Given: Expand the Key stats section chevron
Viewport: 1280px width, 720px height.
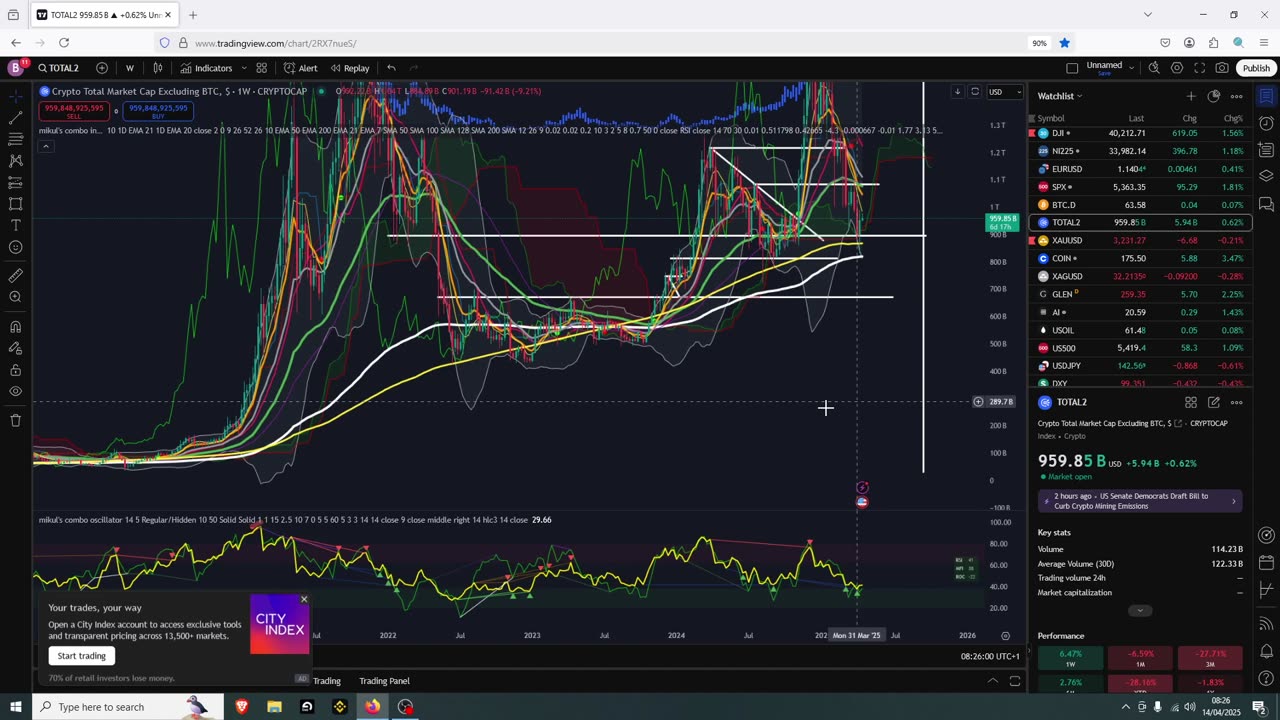Looking at the screenshot, I should [x=1139, y=610].
